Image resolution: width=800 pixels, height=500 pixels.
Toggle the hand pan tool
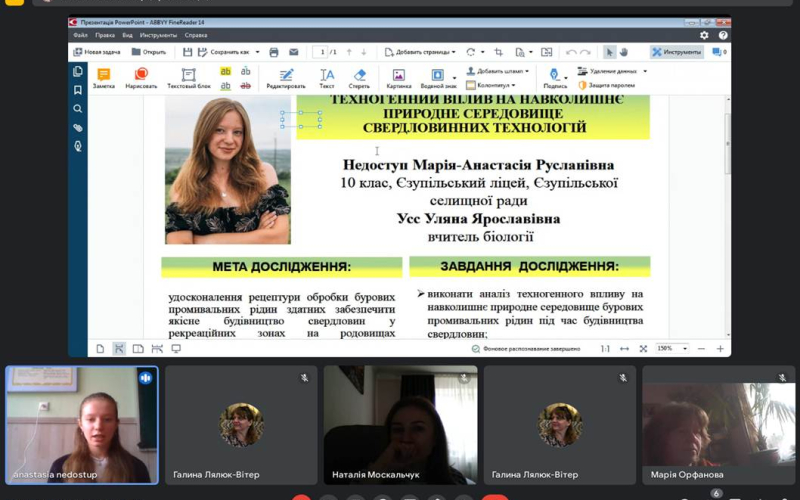[624, 52]
